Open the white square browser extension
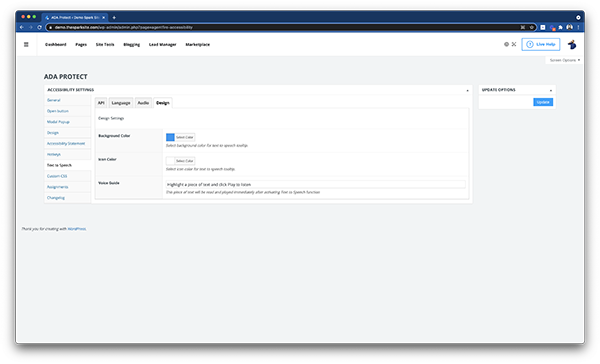This screenshot has width=600, height=364. tap(543, 27)
